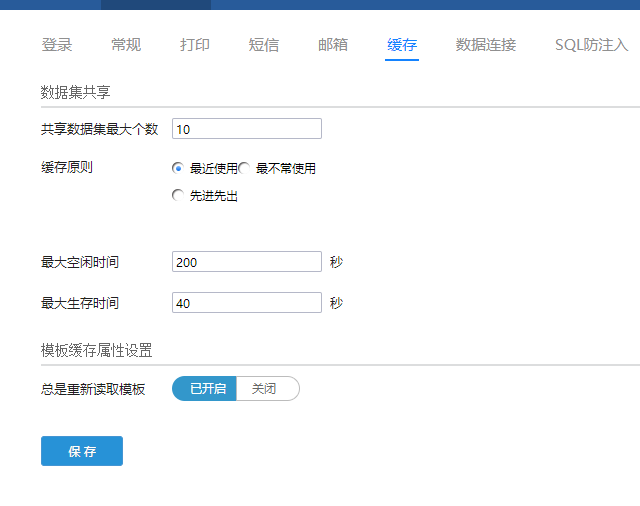Screen dimensions: 640x506
Task: Click the 最大生存时间 label
Action: tap(80, 303)
